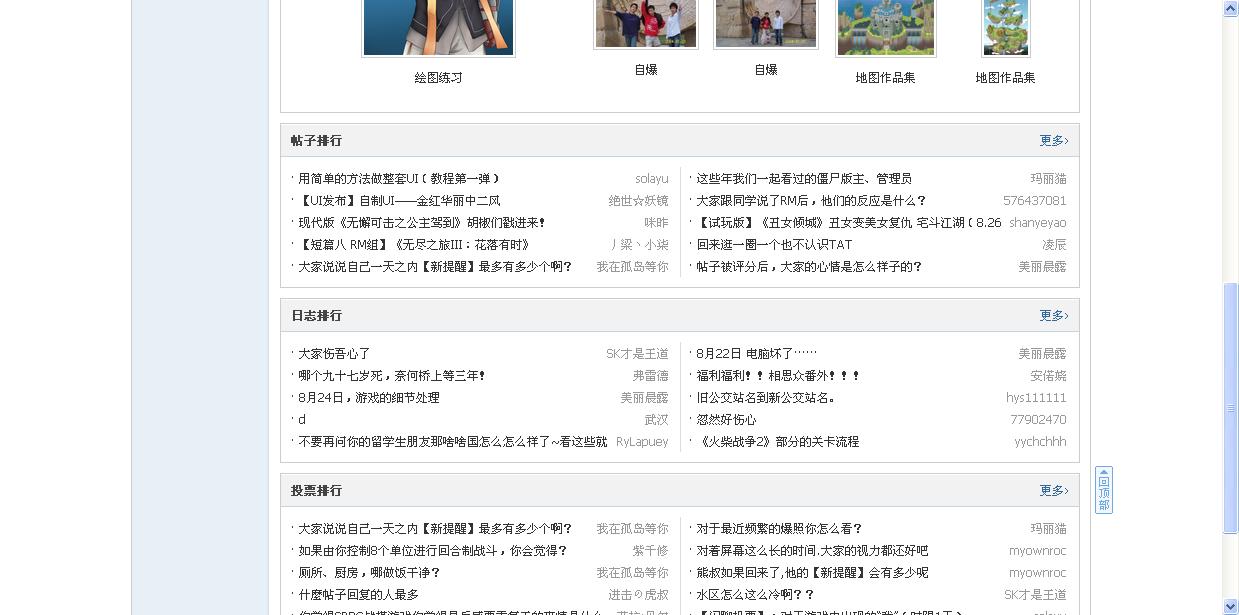Click author 576437081
This screenshot has width=1239, height=615.
tap(1035, 201)
